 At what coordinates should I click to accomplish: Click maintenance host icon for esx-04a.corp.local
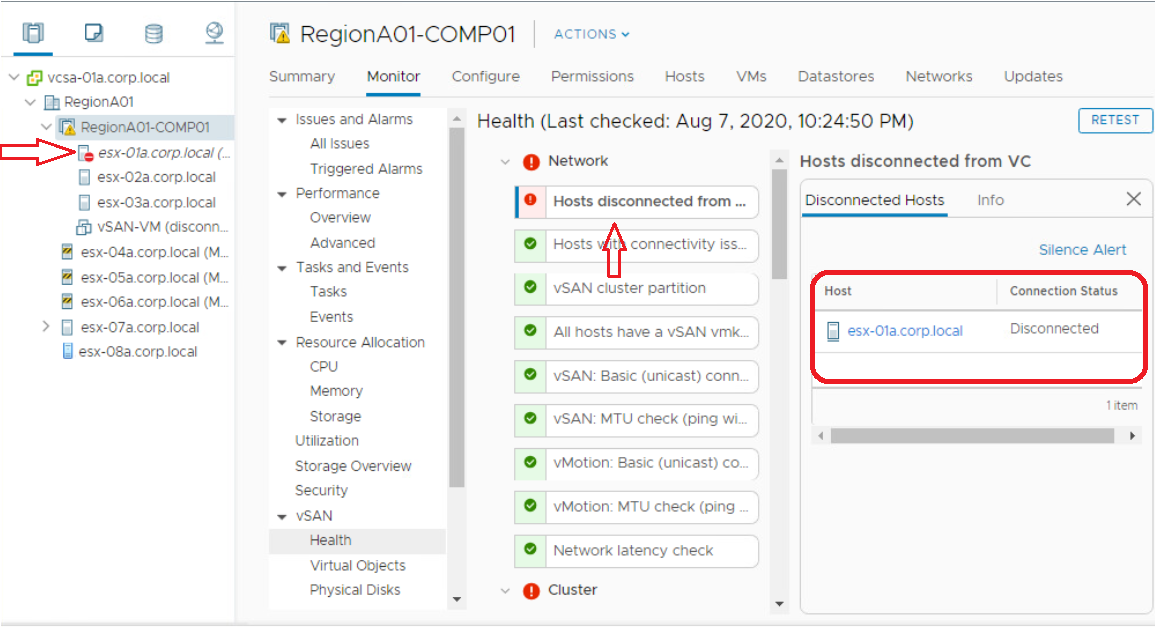click(67, 252)
